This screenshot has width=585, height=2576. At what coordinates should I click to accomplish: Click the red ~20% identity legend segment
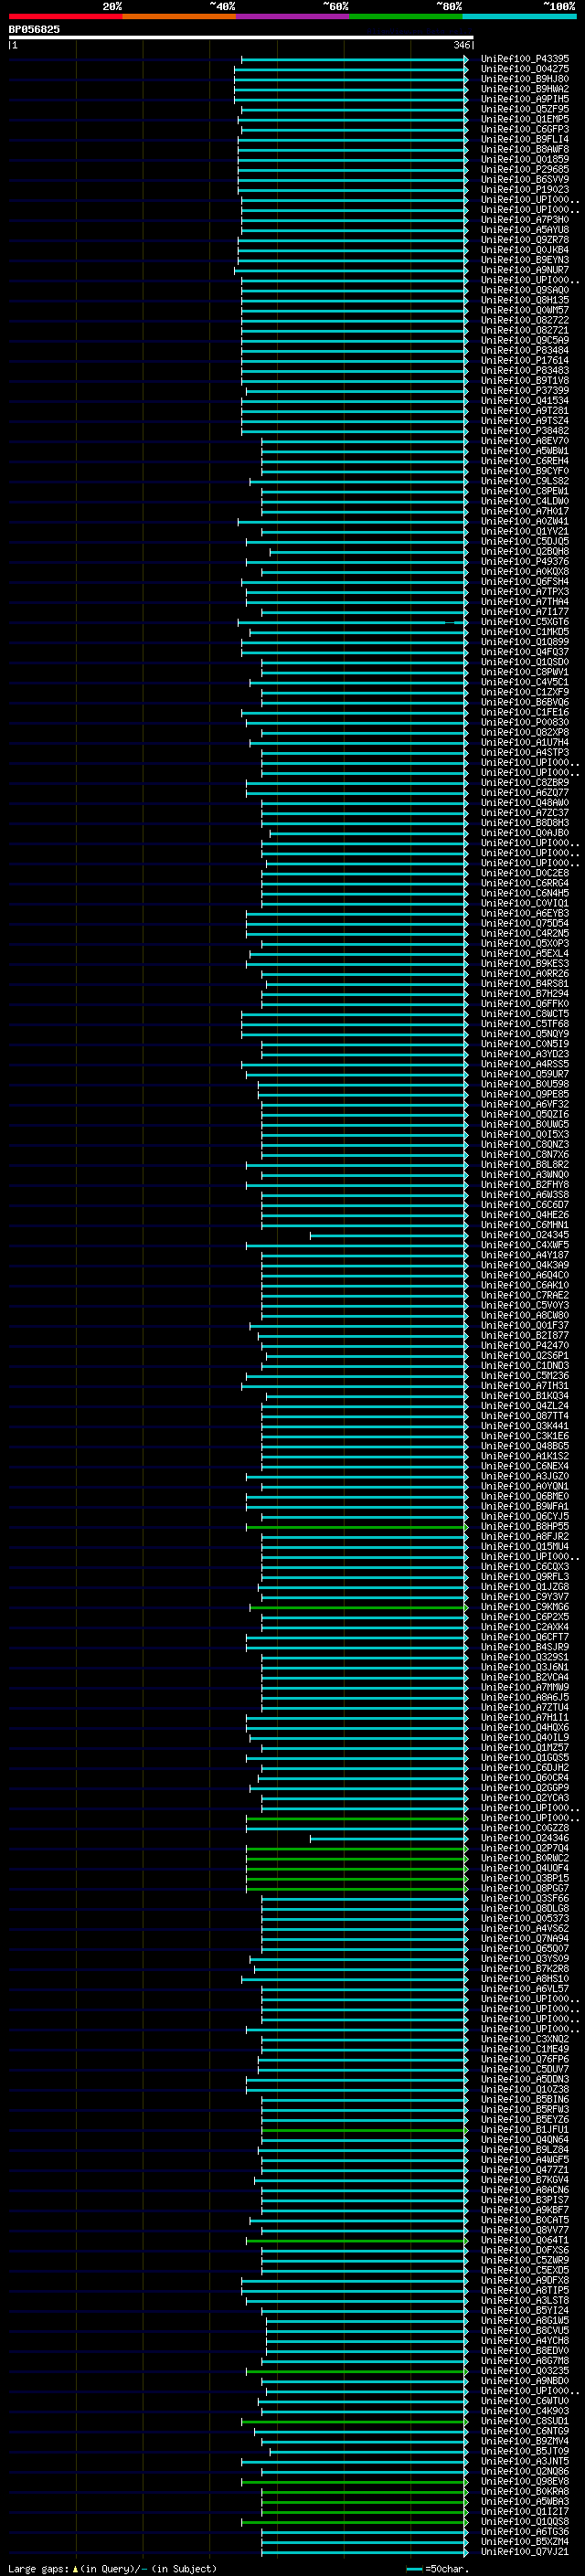(x=65, y=16)
